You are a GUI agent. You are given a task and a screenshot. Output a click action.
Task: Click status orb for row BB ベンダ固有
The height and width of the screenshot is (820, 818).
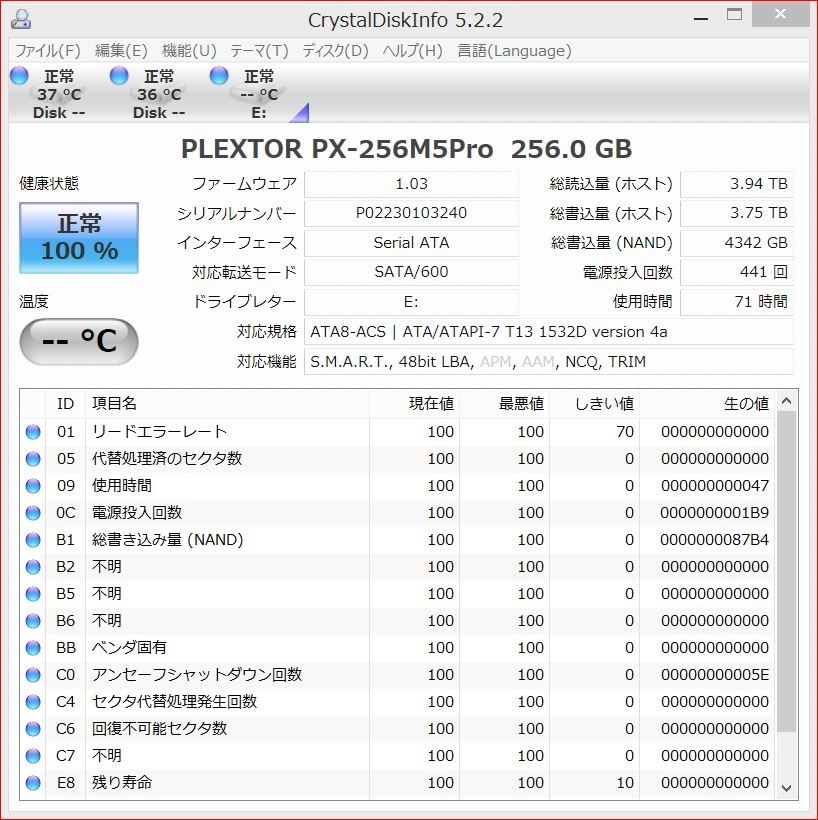coord(33,648)
